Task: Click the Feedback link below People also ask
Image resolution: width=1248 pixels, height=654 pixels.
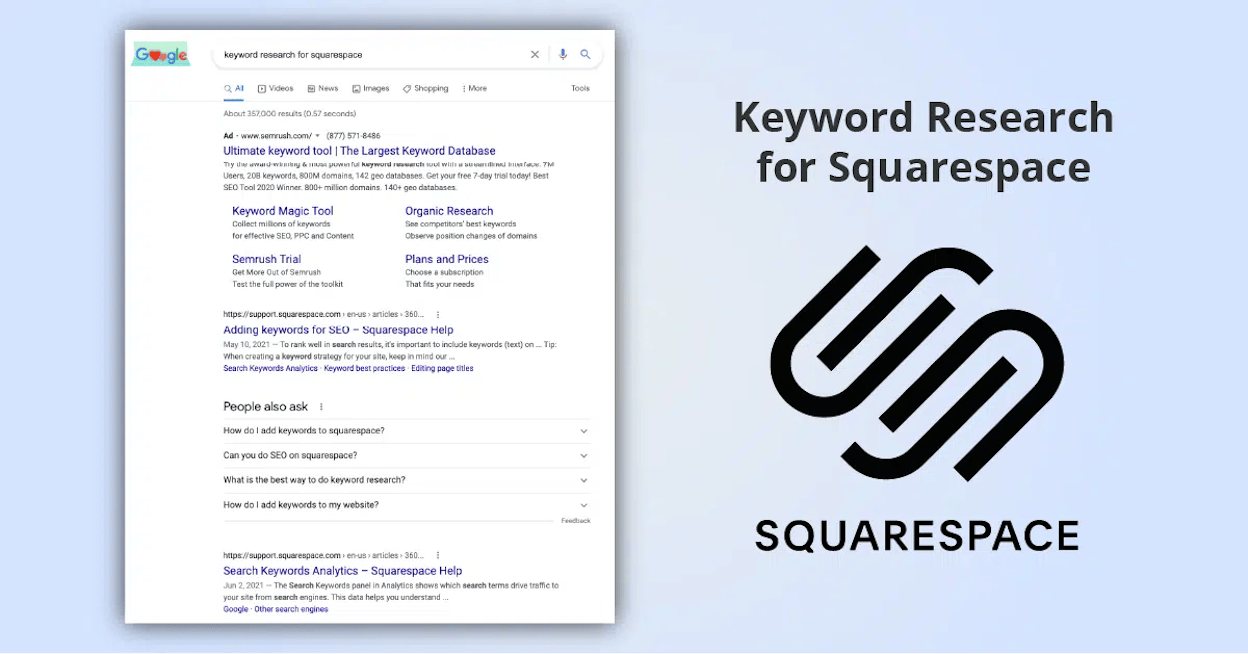Action: pos(576,521)
